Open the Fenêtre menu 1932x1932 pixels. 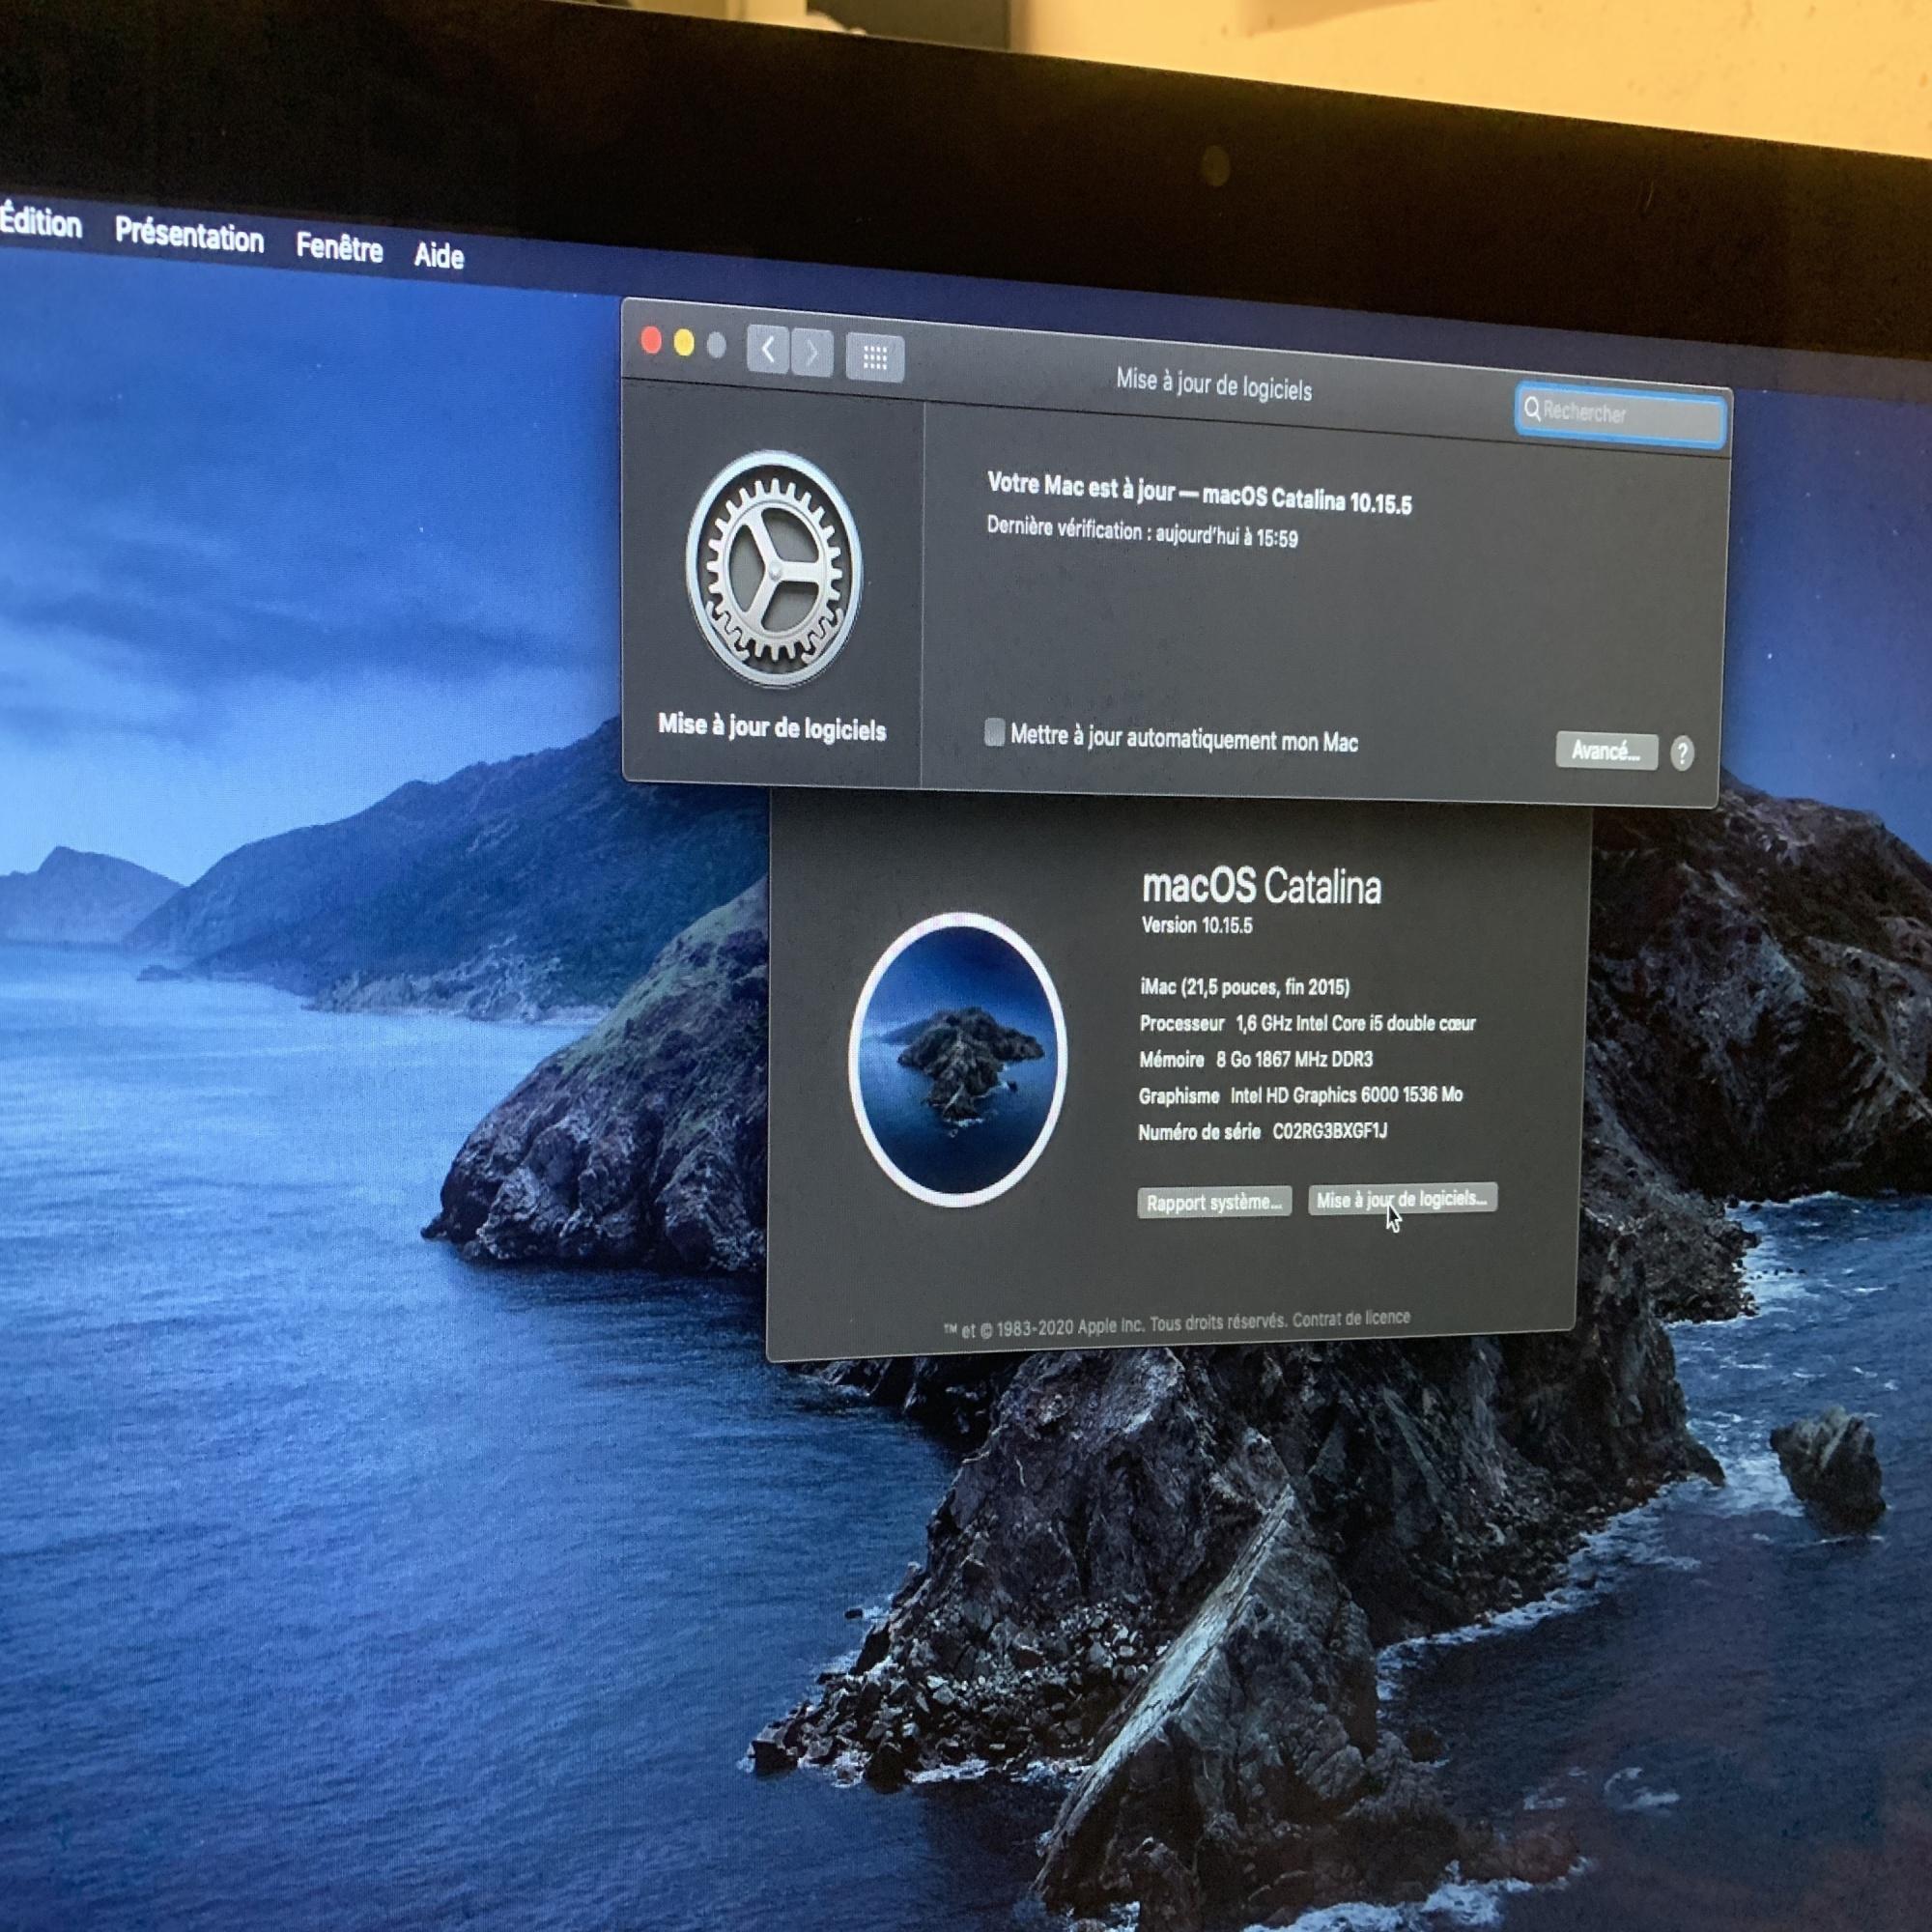339,247
